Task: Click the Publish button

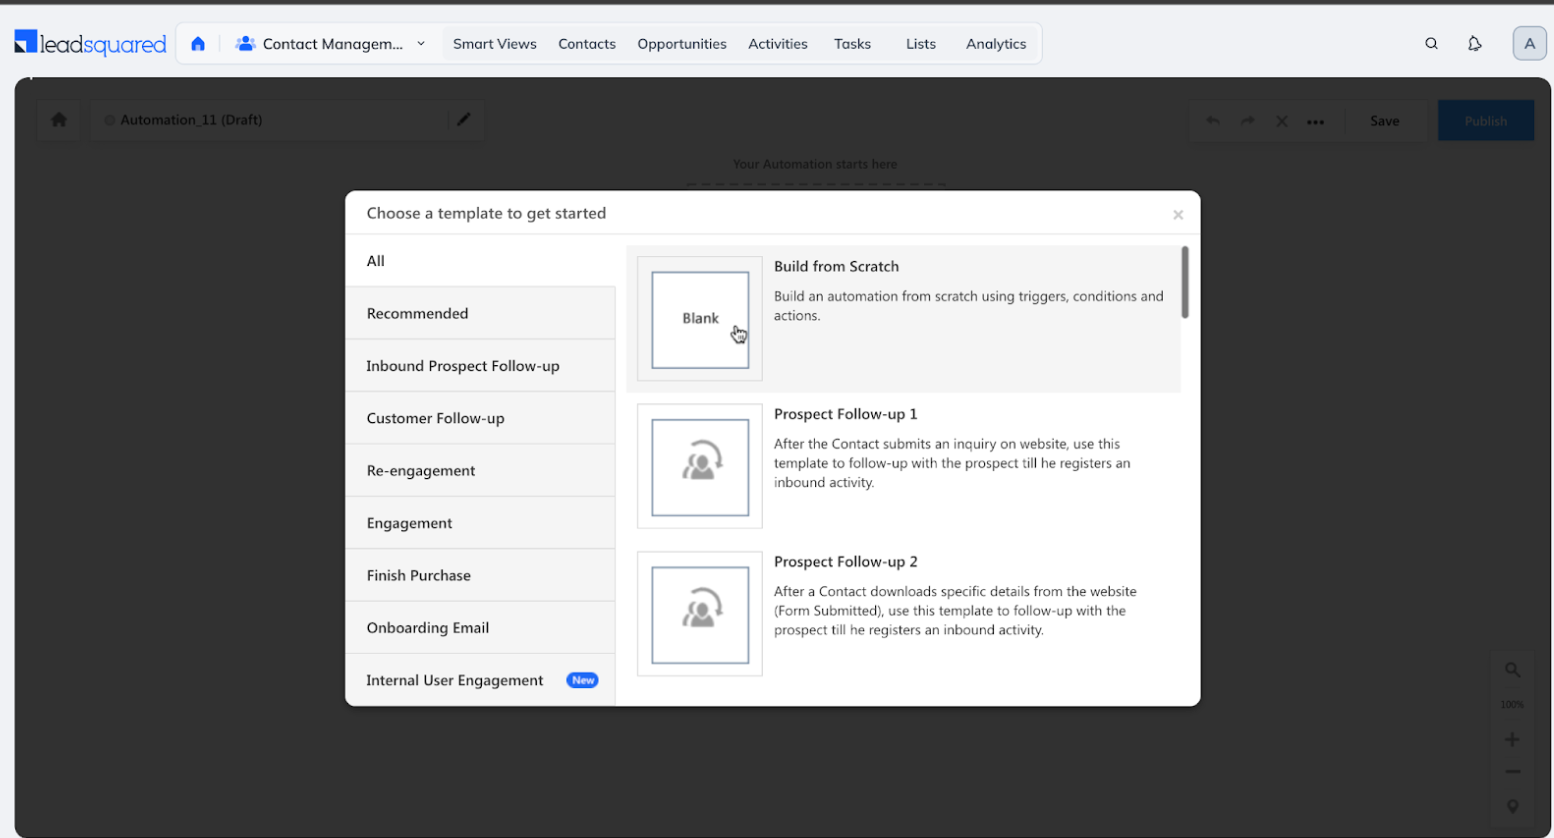Action: (1485, 121)
